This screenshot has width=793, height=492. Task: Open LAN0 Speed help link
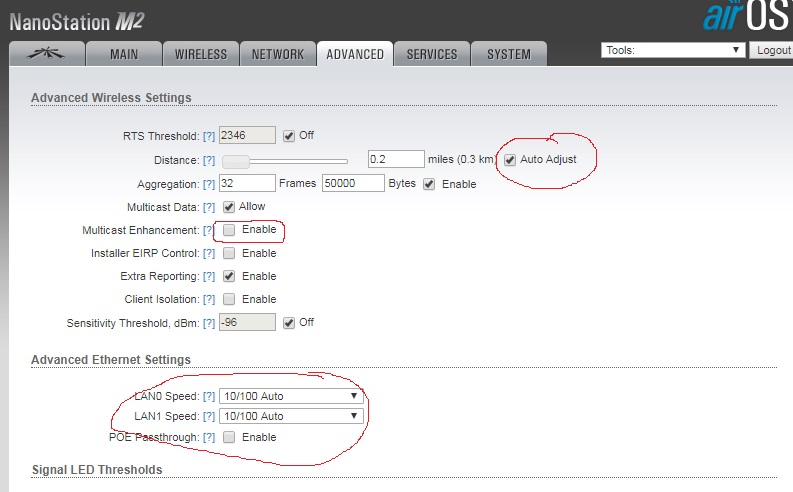tap(209, 396)
